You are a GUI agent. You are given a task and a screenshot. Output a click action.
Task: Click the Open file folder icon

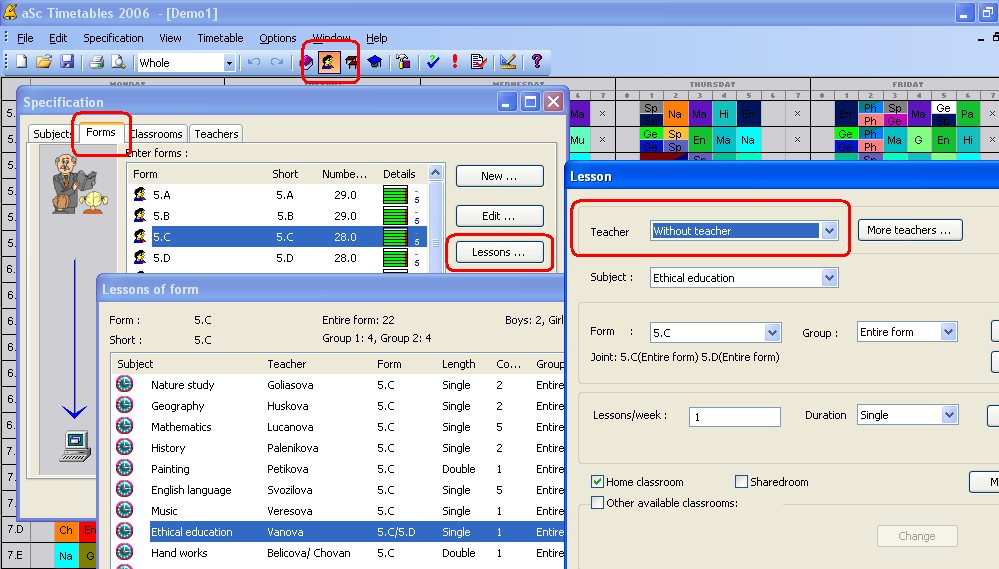tap(44, 62)
